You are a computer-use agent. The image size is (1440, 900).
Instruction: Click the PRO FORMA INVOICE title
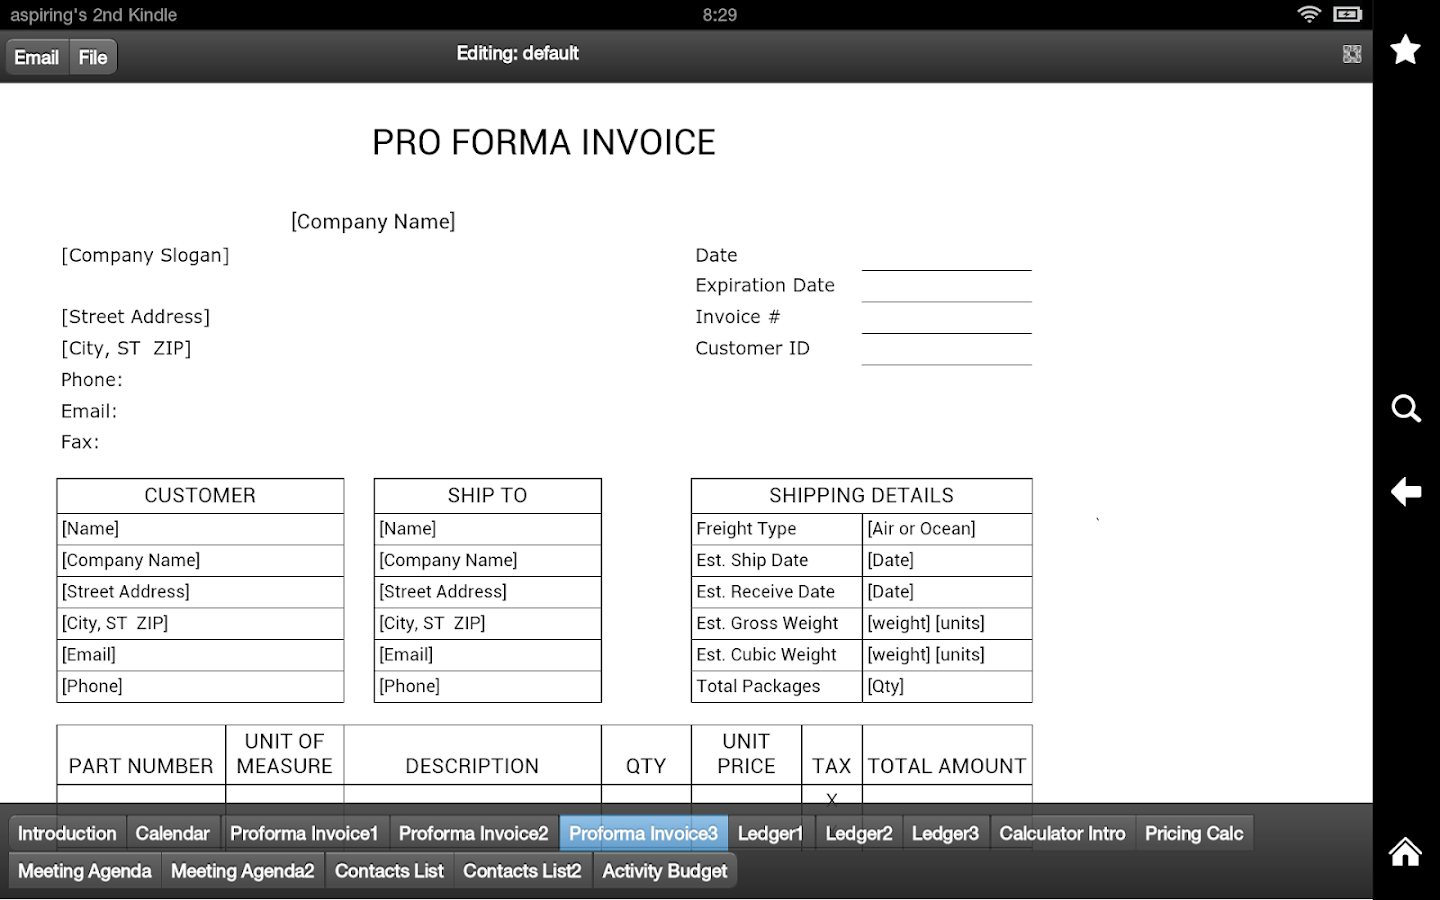544,142
